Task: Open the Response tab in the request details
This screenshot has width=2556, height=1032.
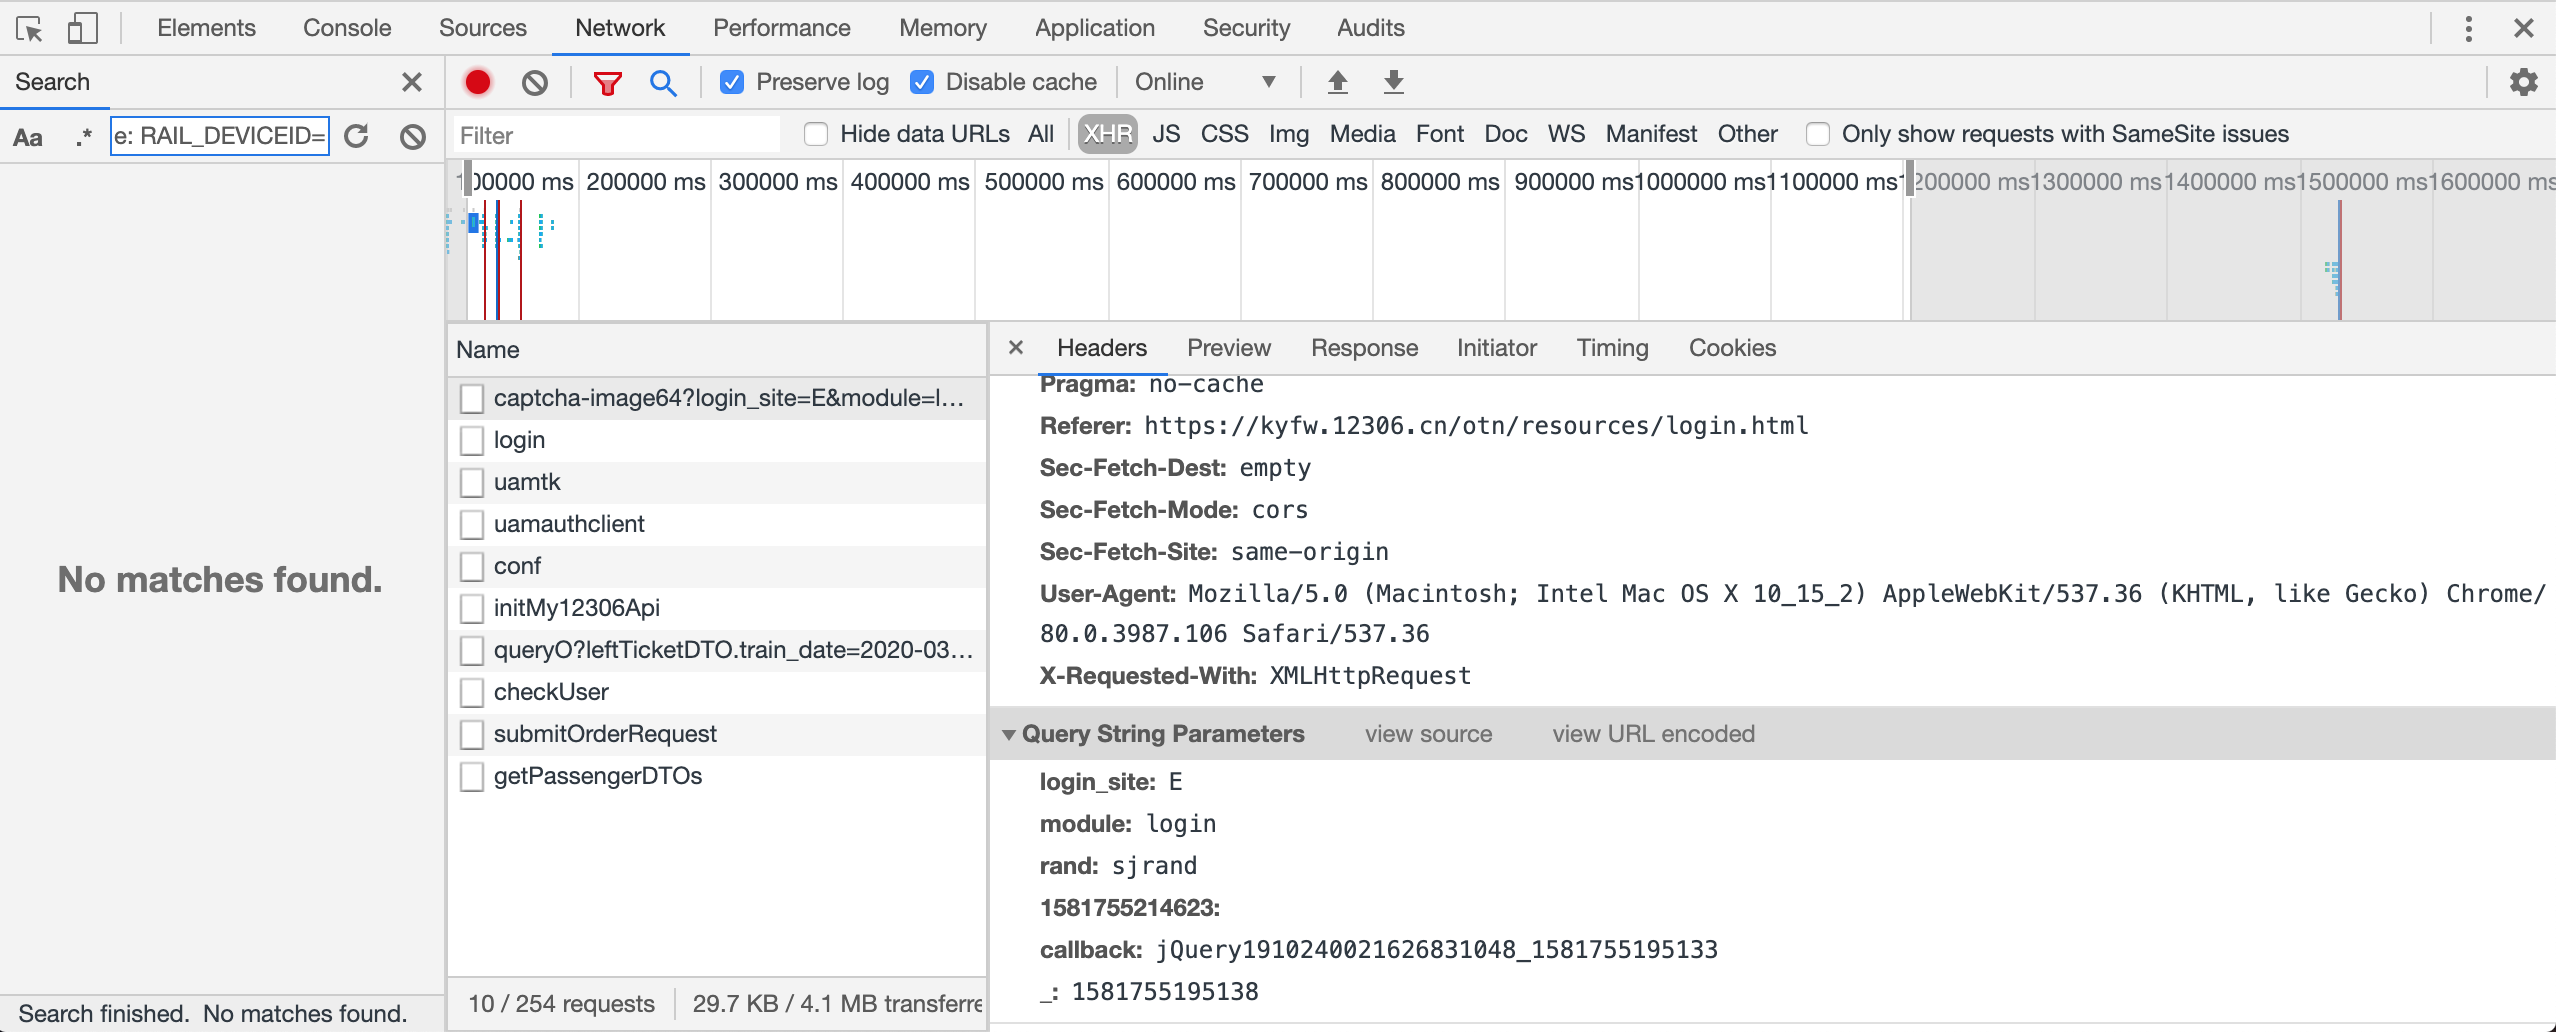Action: click(x=1364, y=348)
